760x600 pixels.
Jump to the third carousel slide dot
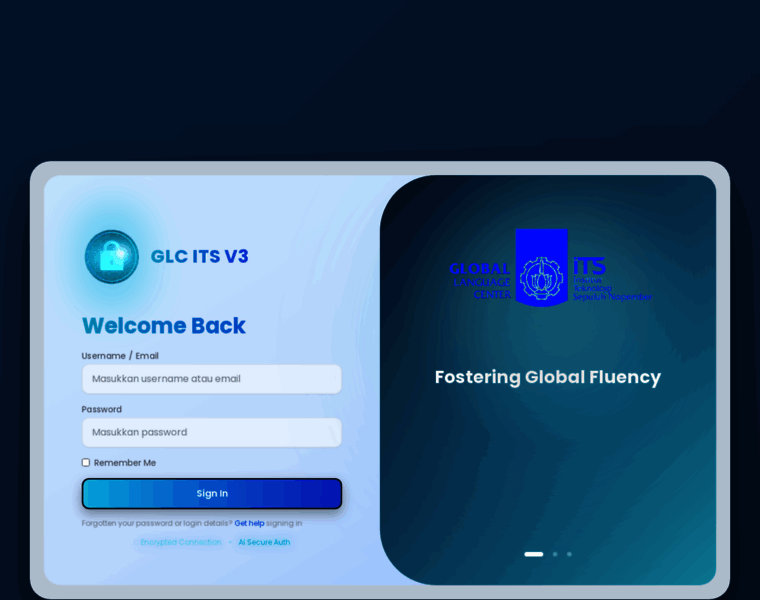[569, 554]
